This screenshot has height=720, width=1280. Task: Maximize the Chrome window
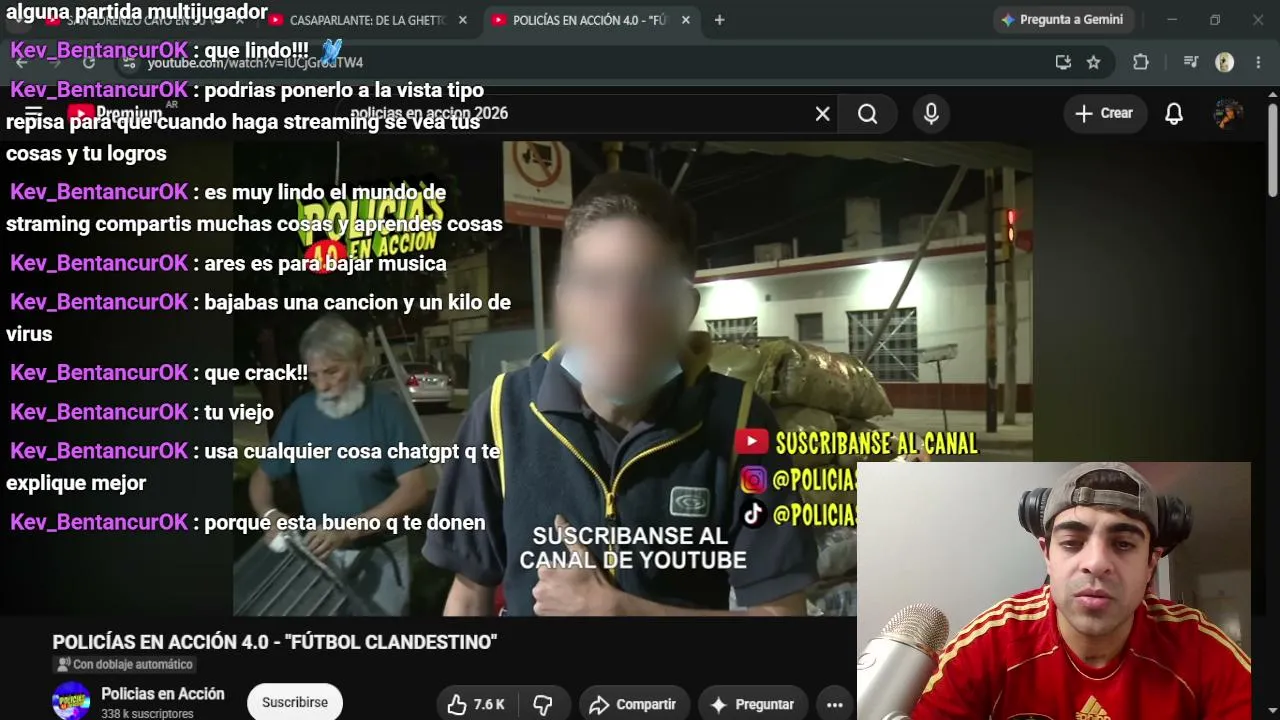pyautogui.click(x=1215, y=20)
